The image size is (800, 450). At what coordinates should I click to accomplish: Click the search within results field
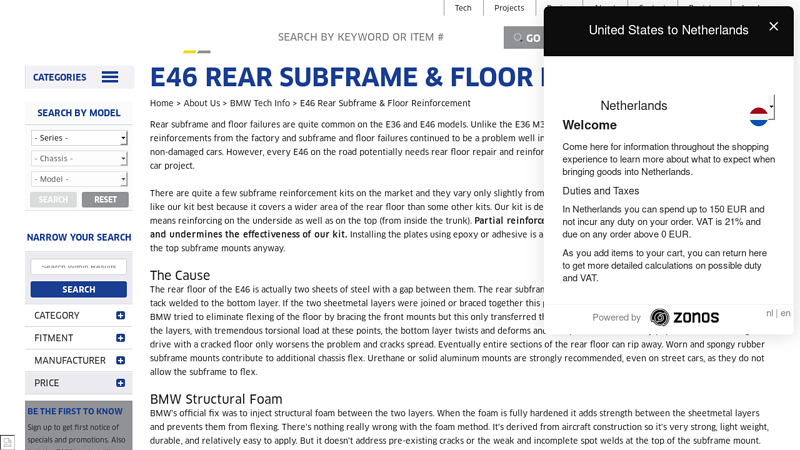point(78,267)
